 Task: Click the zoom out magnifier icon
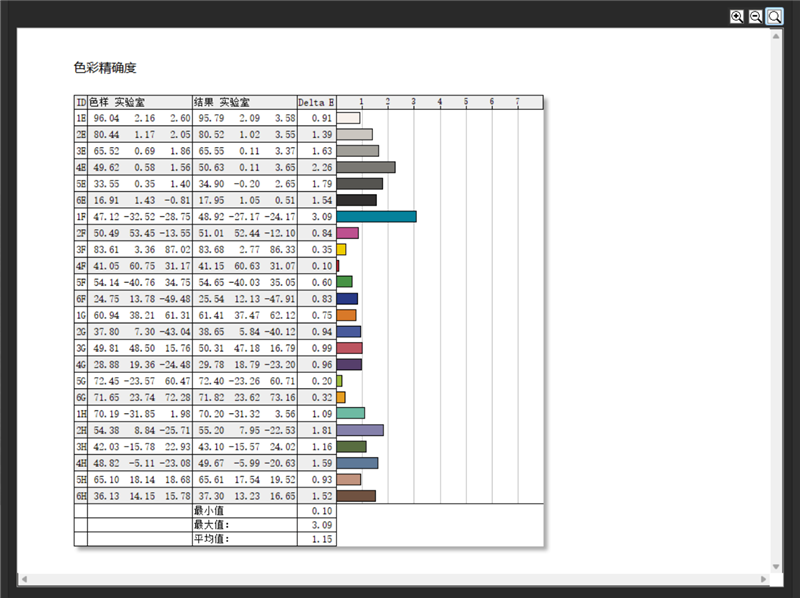756,16
